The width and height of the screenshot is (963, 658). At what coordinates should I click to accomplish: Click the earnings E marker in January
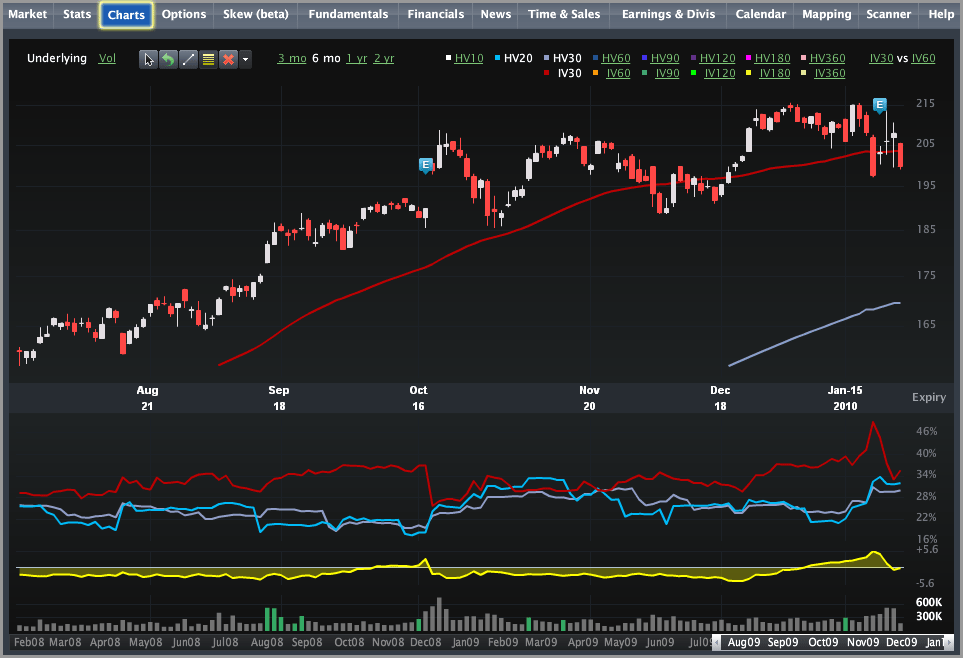(879, 105)
